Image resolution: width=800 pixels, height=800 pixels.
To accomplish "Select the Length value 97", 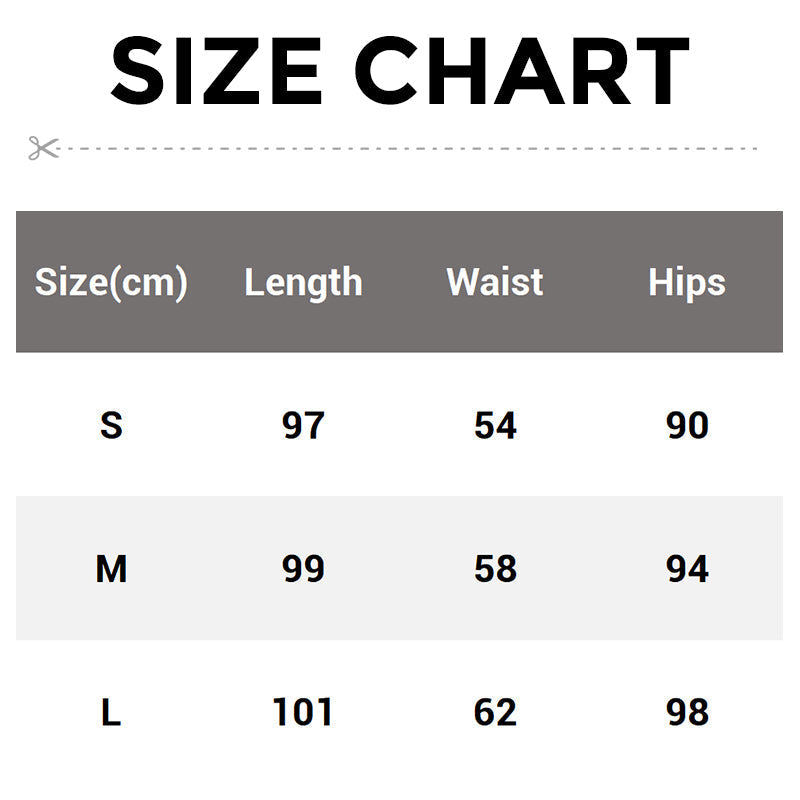I will pos(303,425).
